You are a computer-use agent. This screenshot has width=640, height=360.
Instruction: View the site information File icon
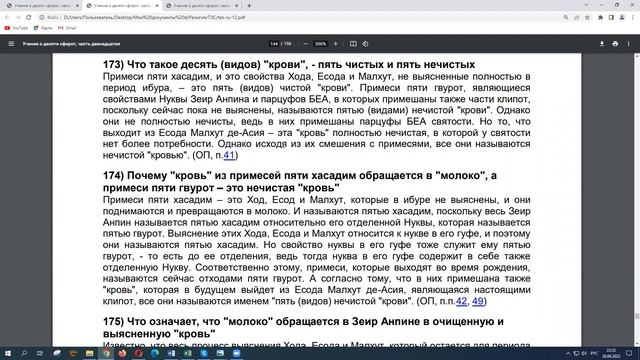tap(48, 17)
